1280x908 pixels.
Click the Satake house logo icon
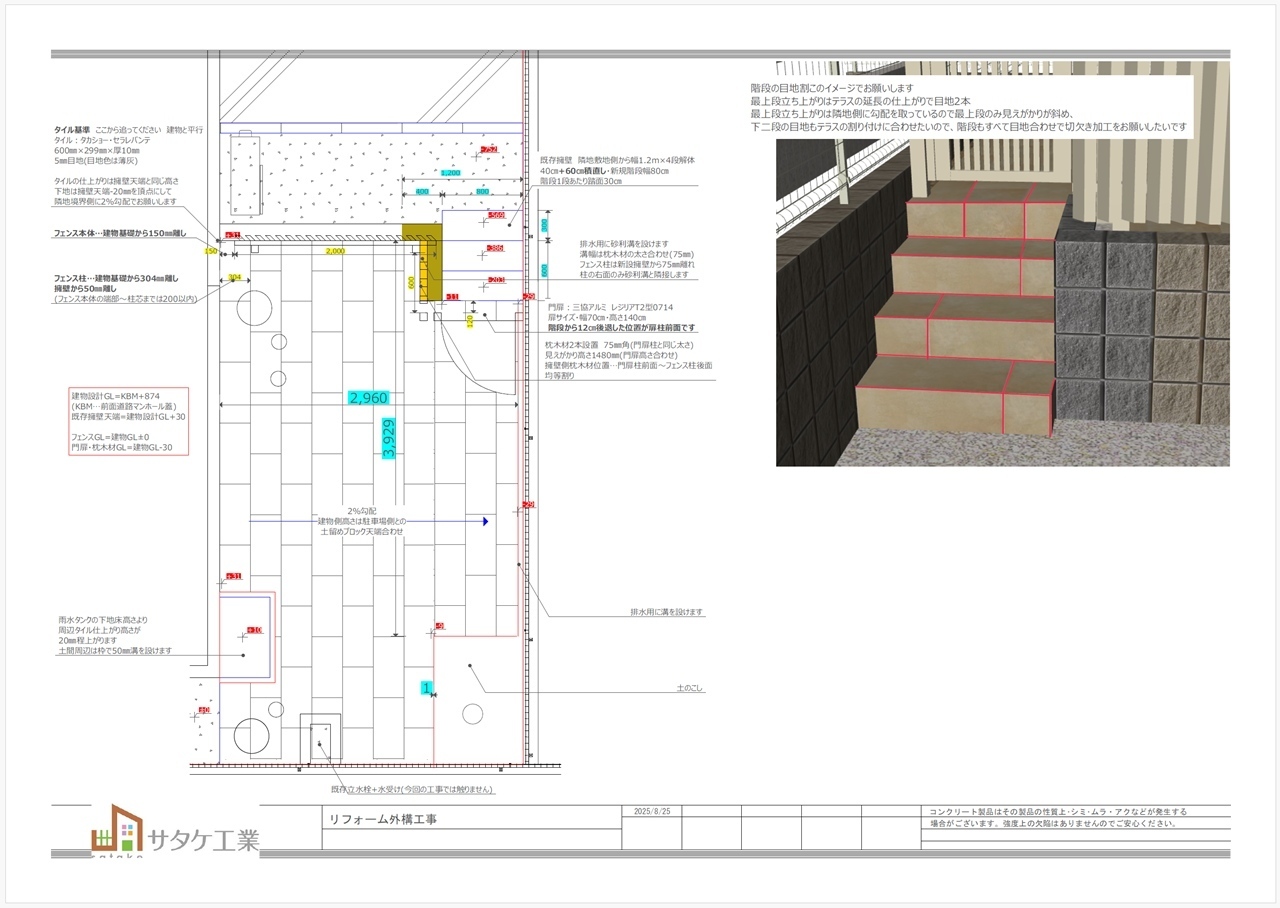click(x=112, y=827)
